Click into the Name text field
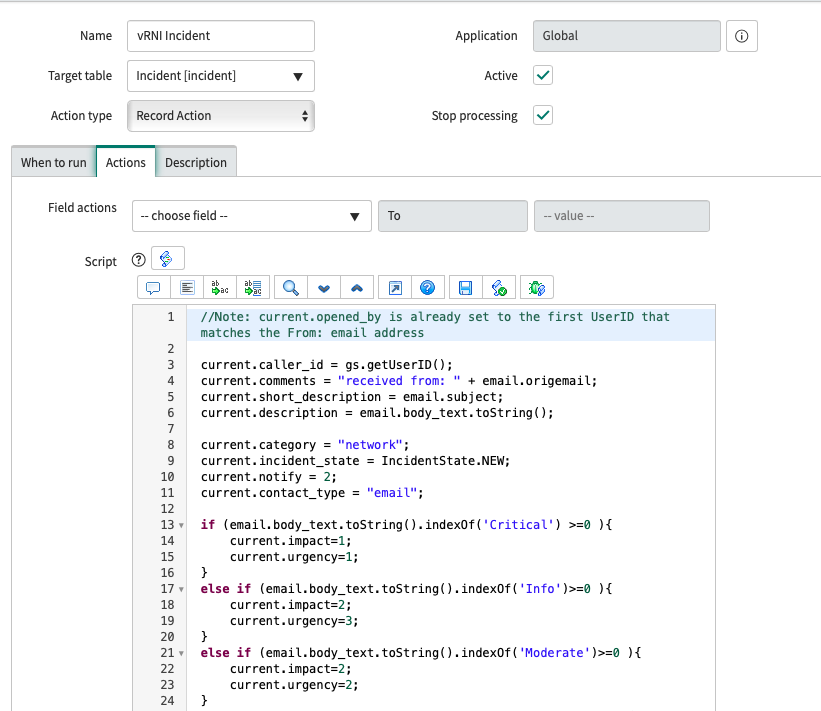821x711 pixels. pos(221,36)
